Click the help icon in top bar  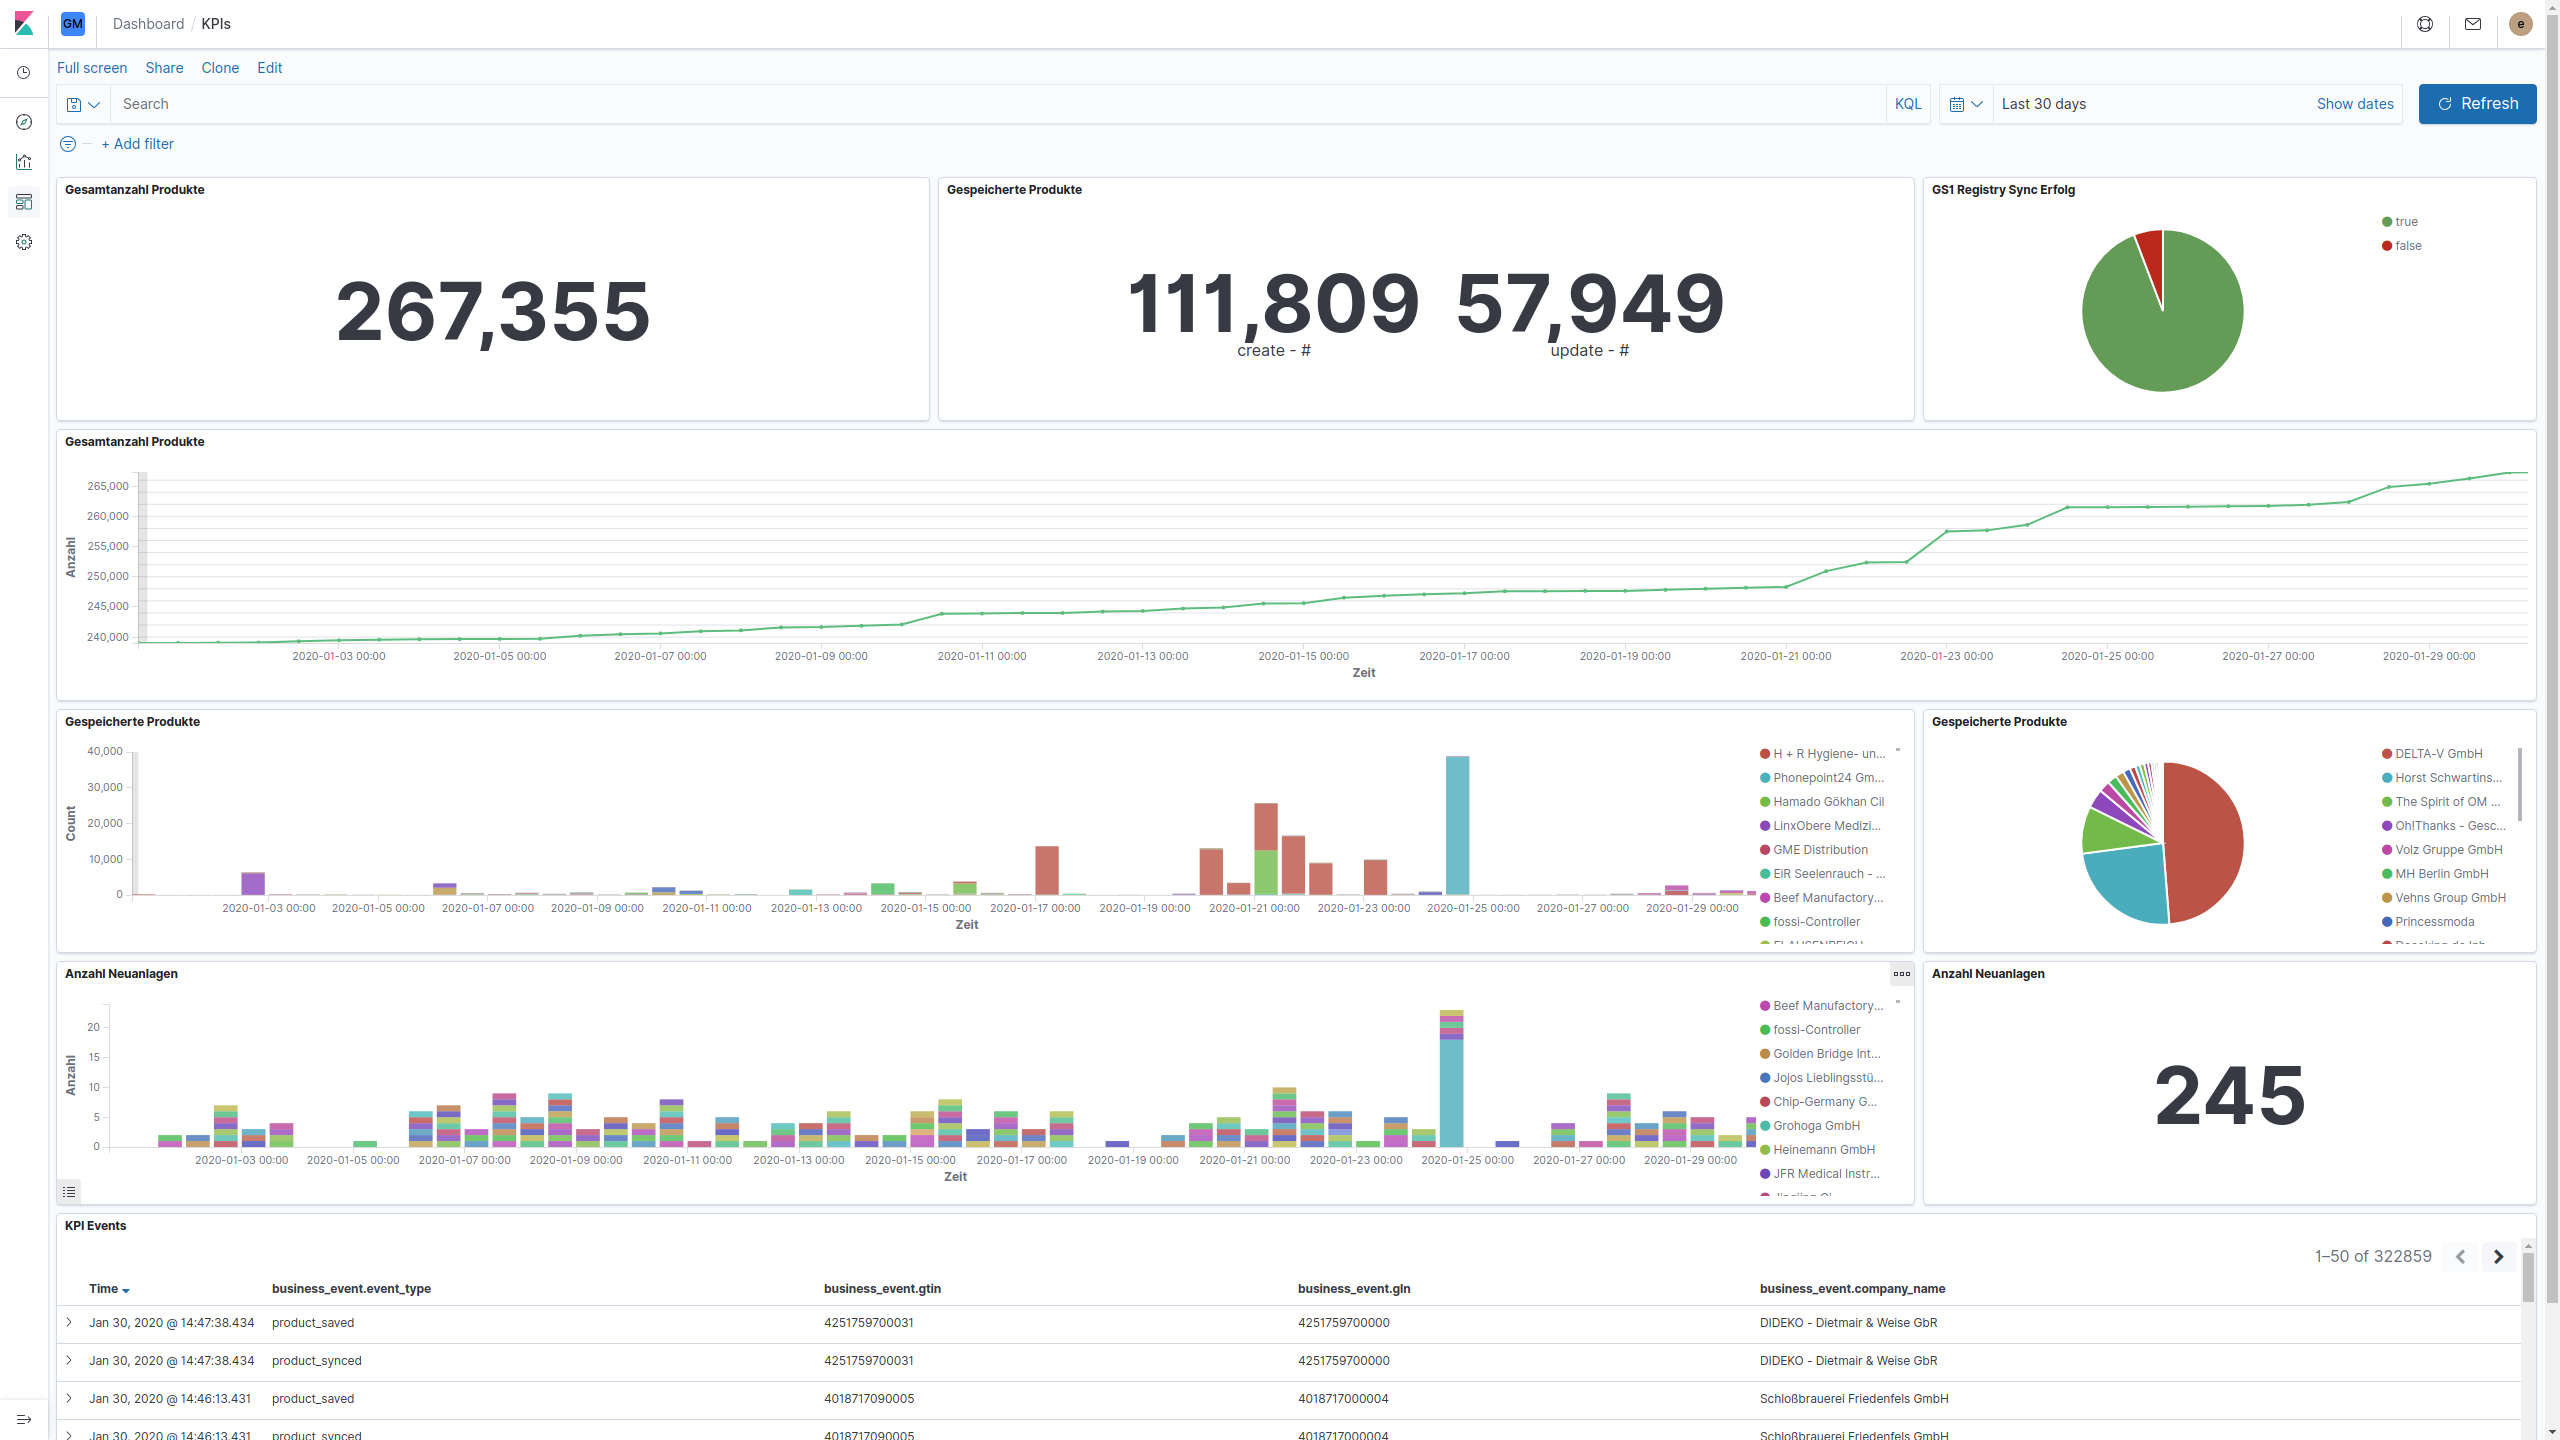(x=2425, y=24)
